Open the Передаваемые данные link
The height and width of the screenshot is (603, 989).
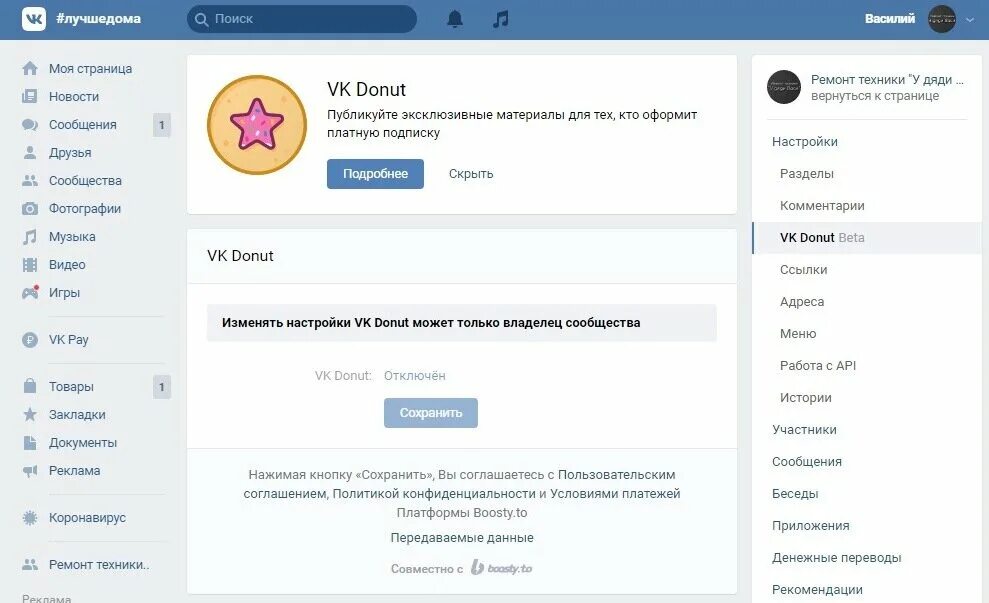point(462,538)
